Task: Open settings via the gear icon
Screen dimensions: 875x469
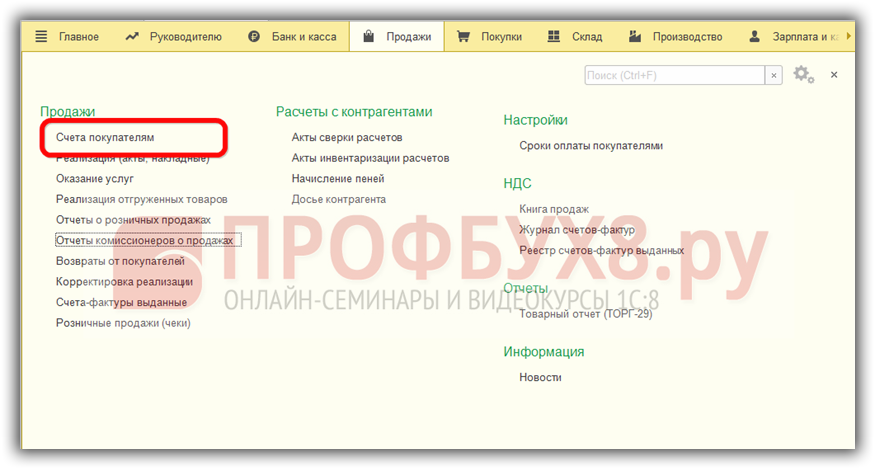Action: click(x=802, y=75)
